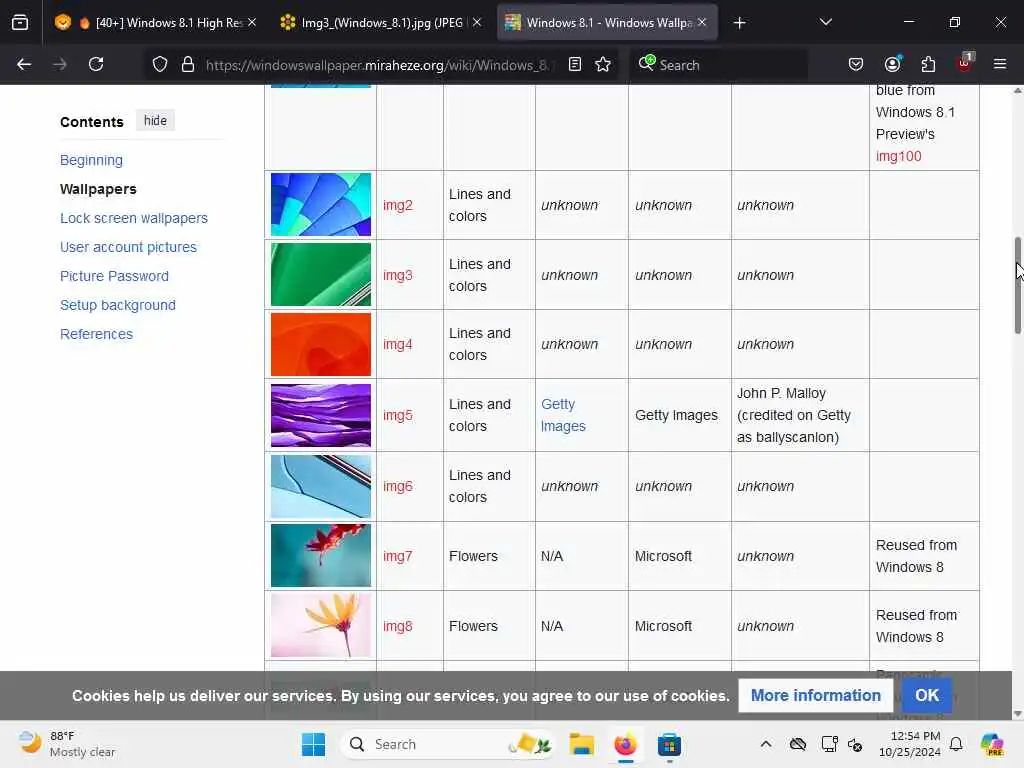The width and height of the screenshot is (1024, 768).
Task: Click 'Reused from Windows 8' note for img7
Action: [x=916, y=556]
